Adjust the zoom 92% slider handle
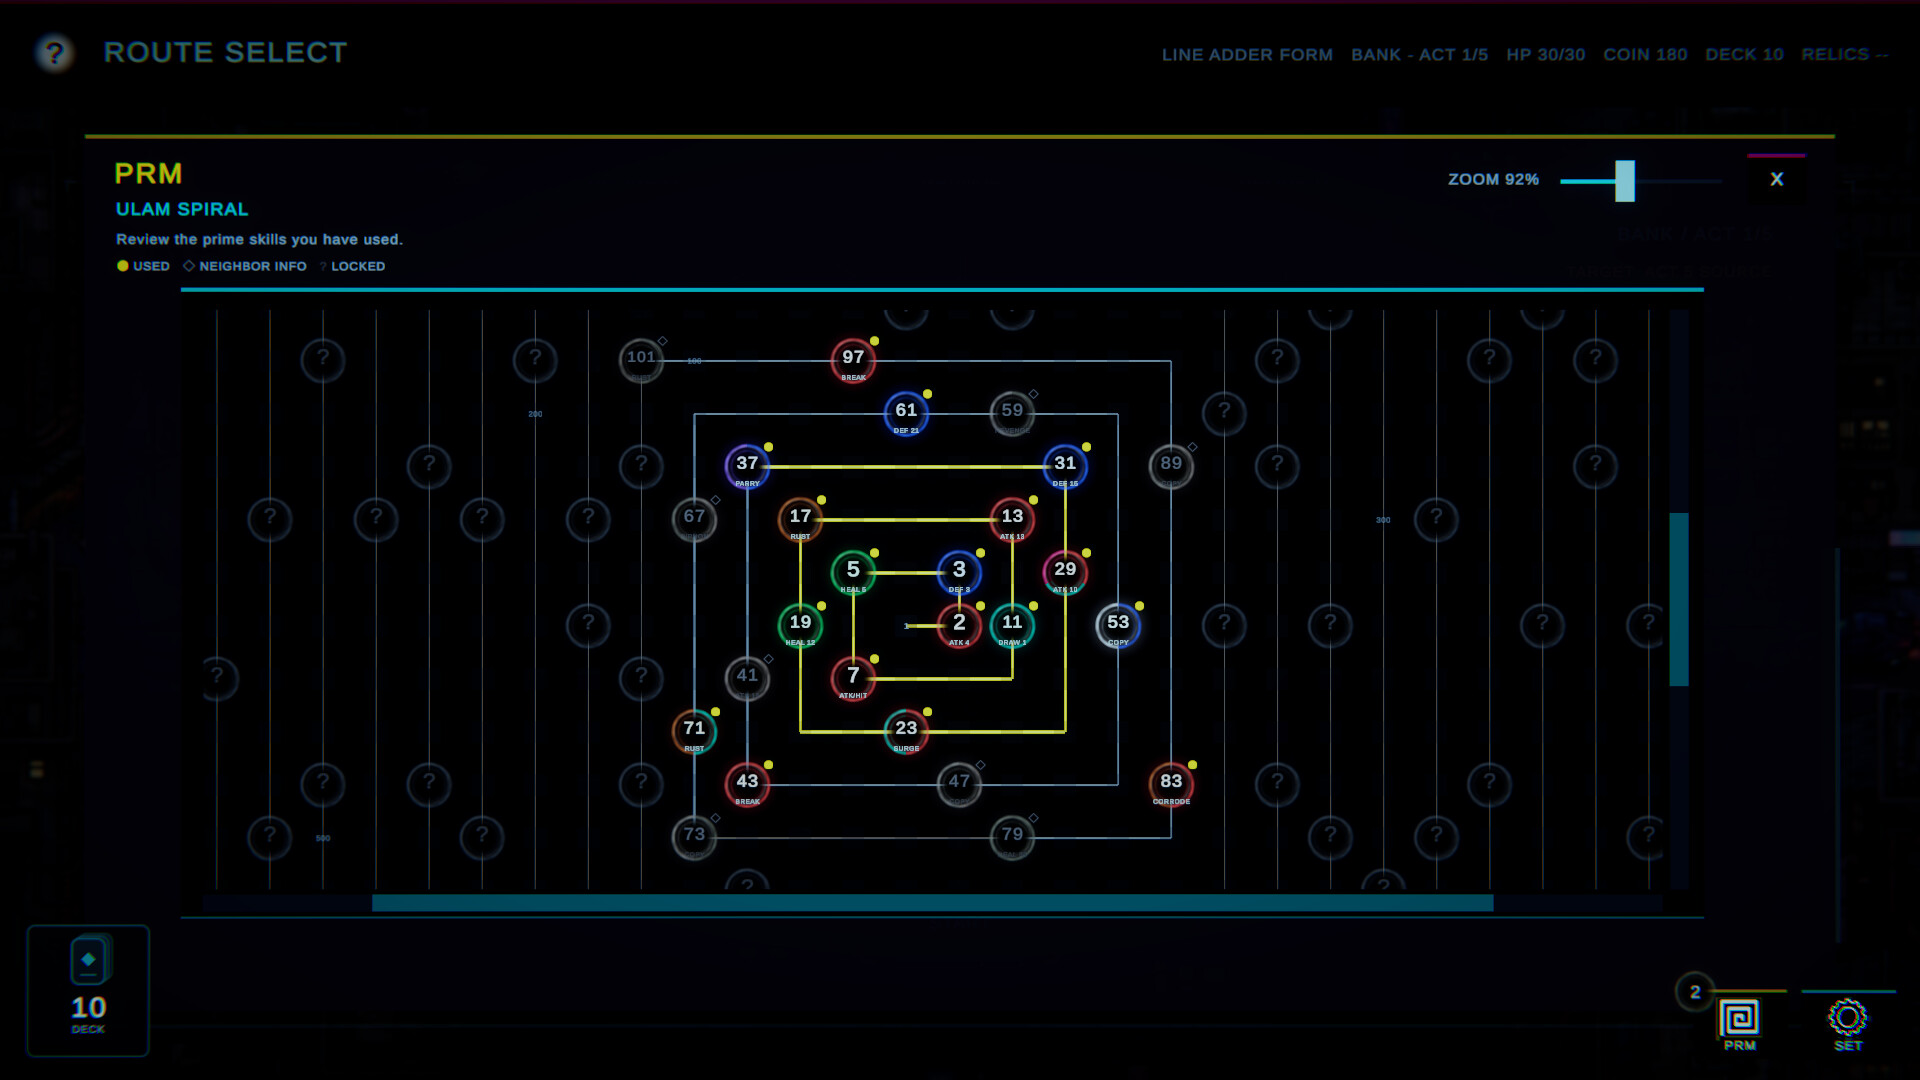The image size is (1920, 1080). tap(1625, 181)
